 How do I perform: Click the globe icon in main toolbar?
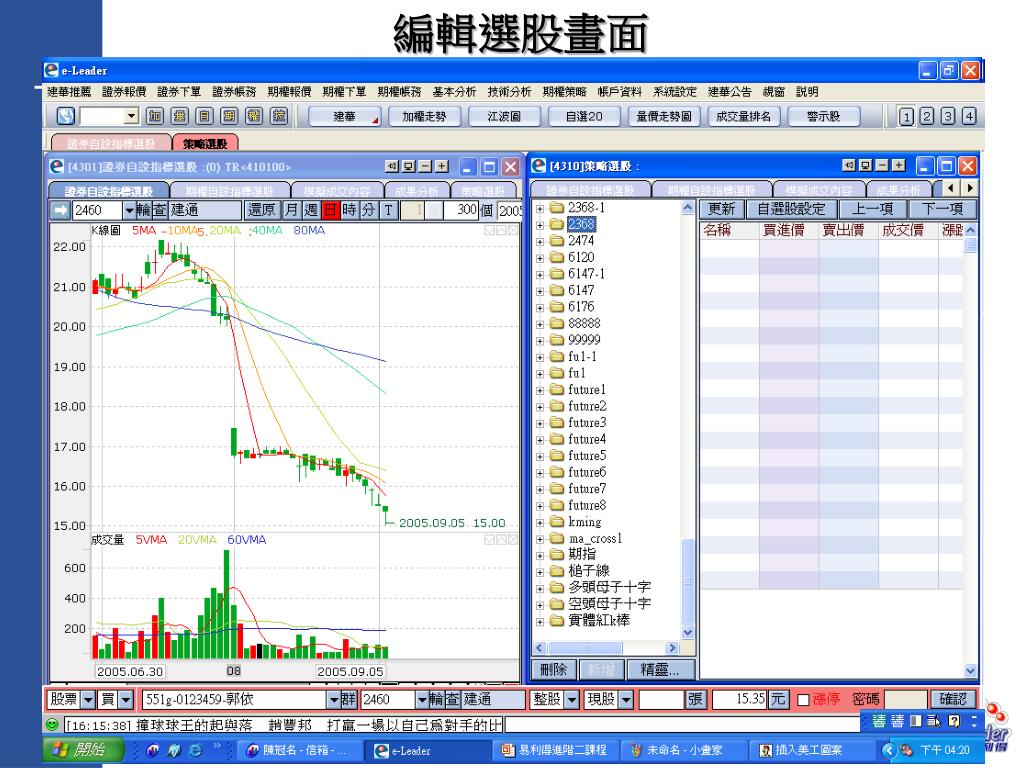(x=65, y=116)
